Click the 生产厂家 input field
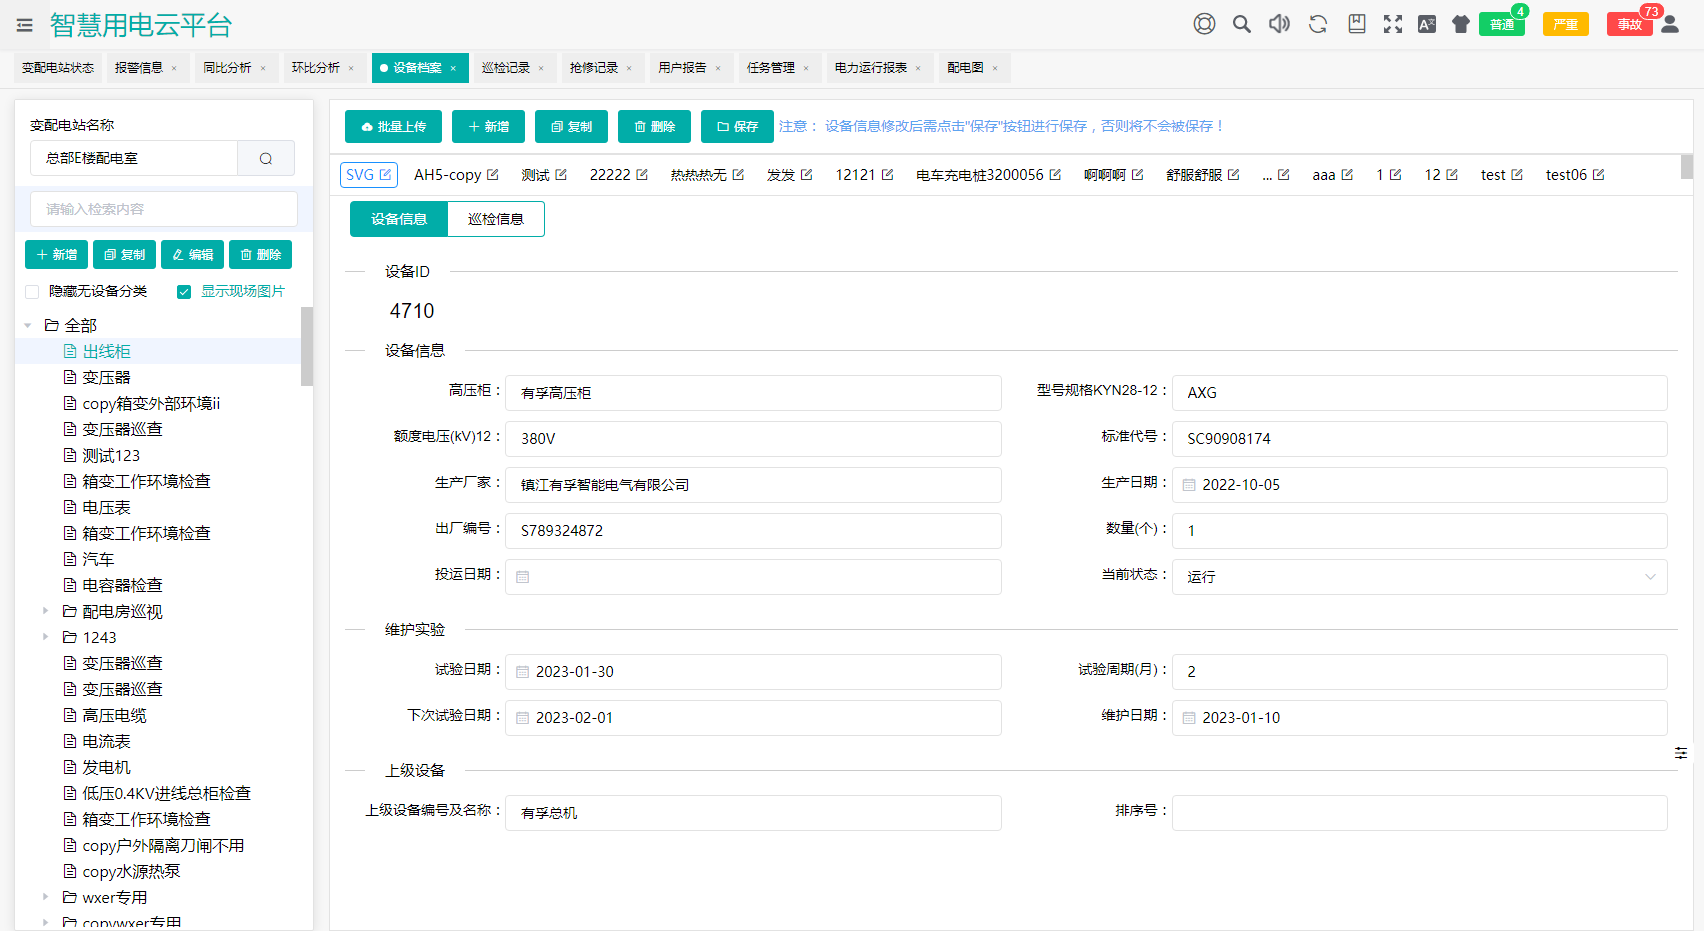This screenshot has height=931, width=1704. pos(753,485)
